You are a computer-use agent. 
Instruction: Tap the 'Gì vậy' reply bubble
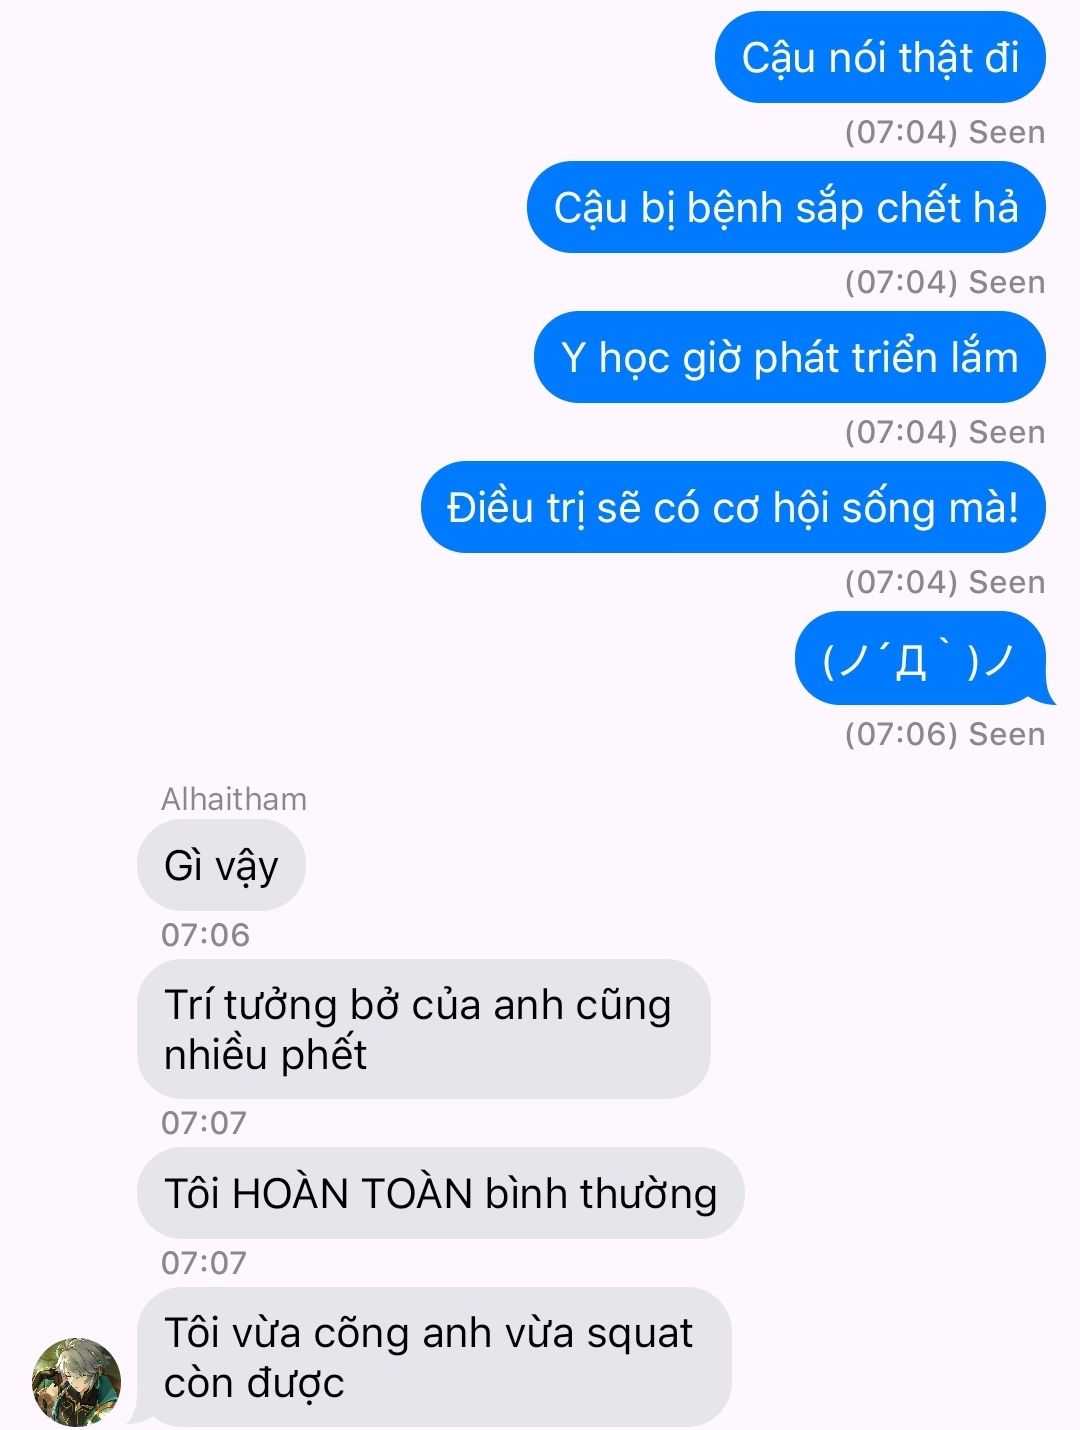click(221, 865)
